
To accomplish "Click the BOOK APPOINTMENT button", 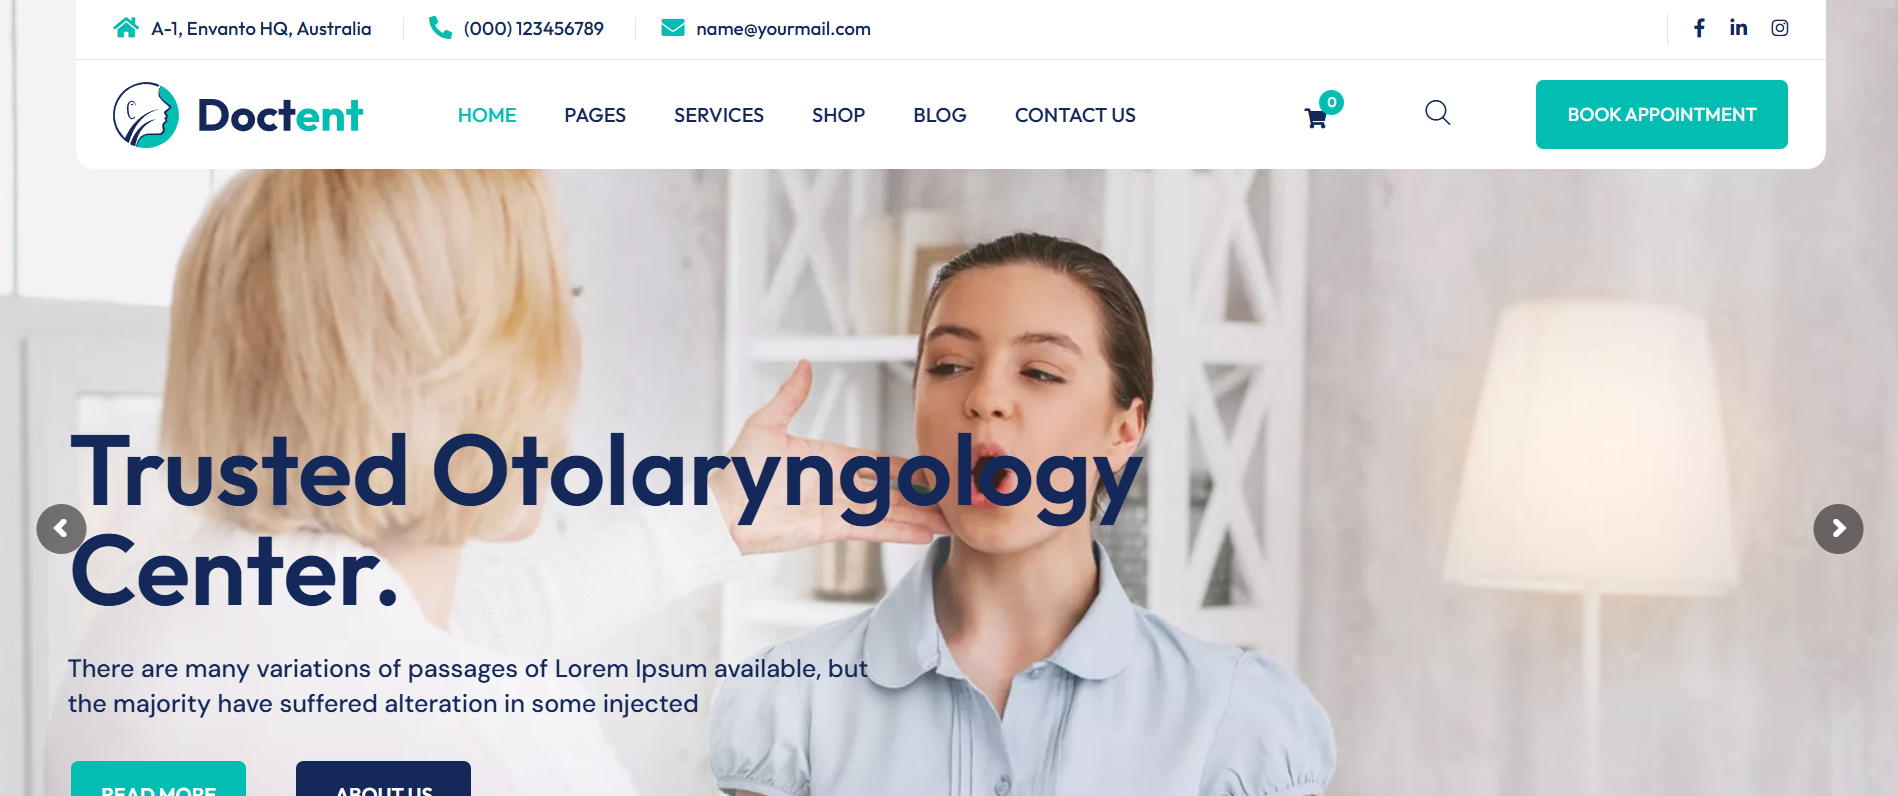I will click(1662, 115).
